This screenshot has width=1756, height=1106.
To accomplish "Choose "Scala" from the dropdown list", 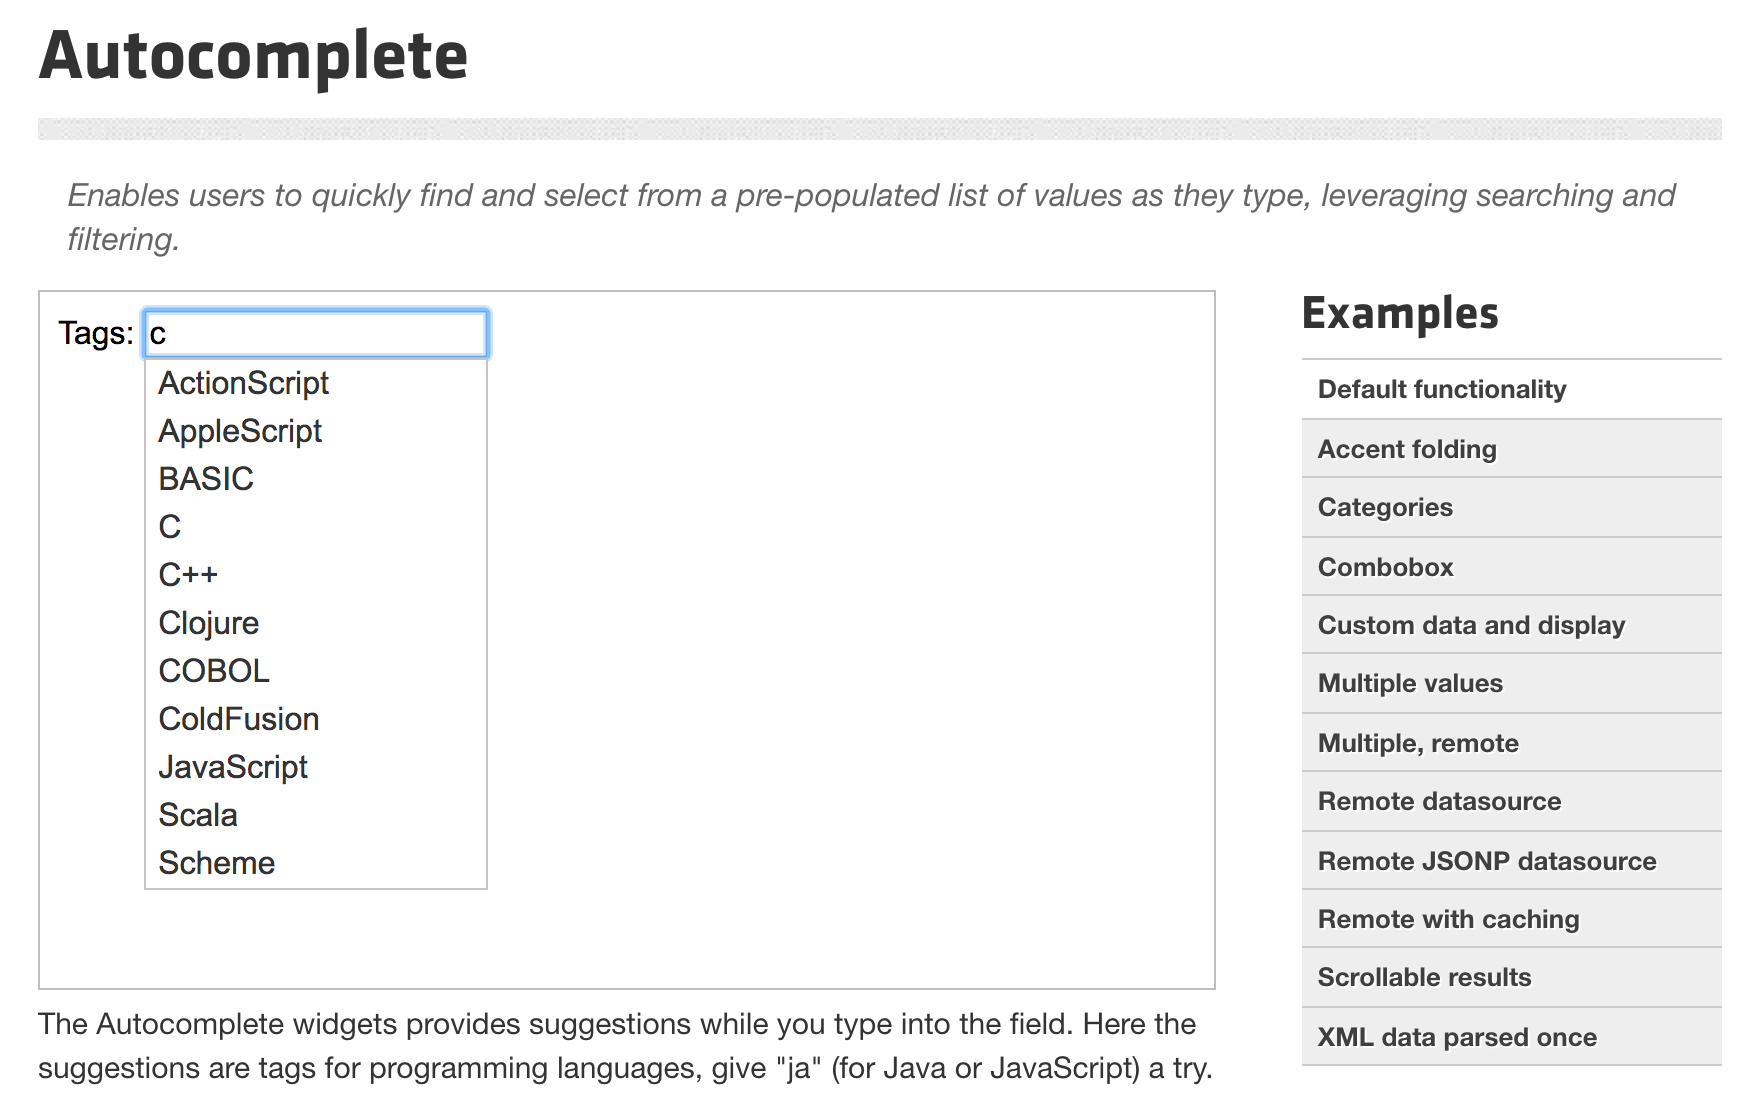I will (198, 815).
